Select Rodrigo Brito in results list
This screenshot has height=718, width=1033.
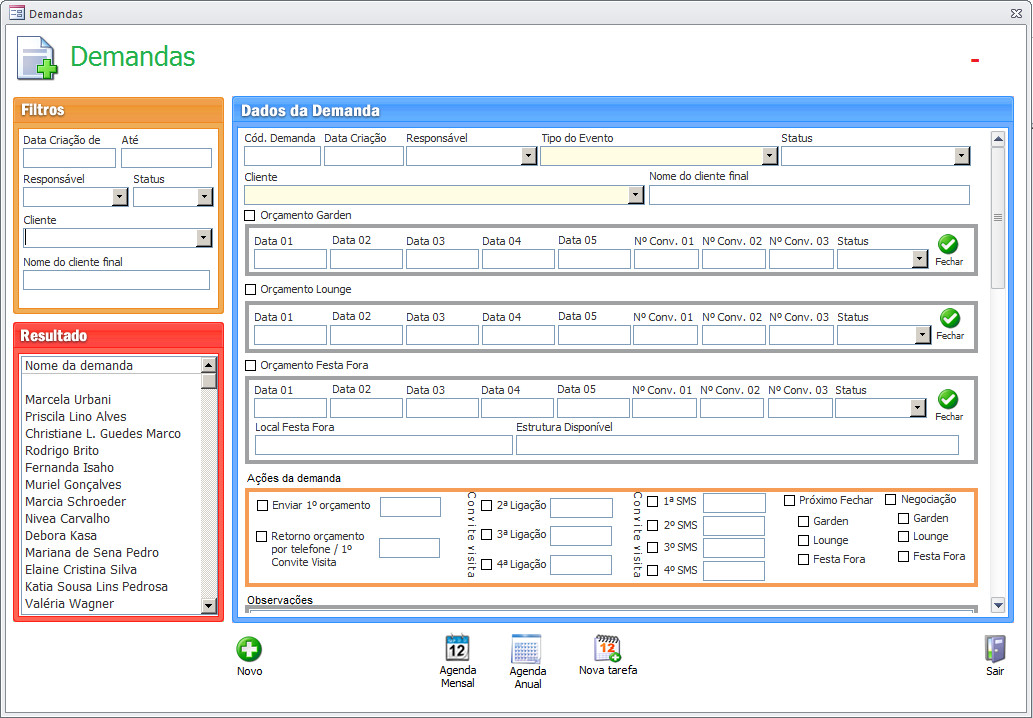point(62,451)
